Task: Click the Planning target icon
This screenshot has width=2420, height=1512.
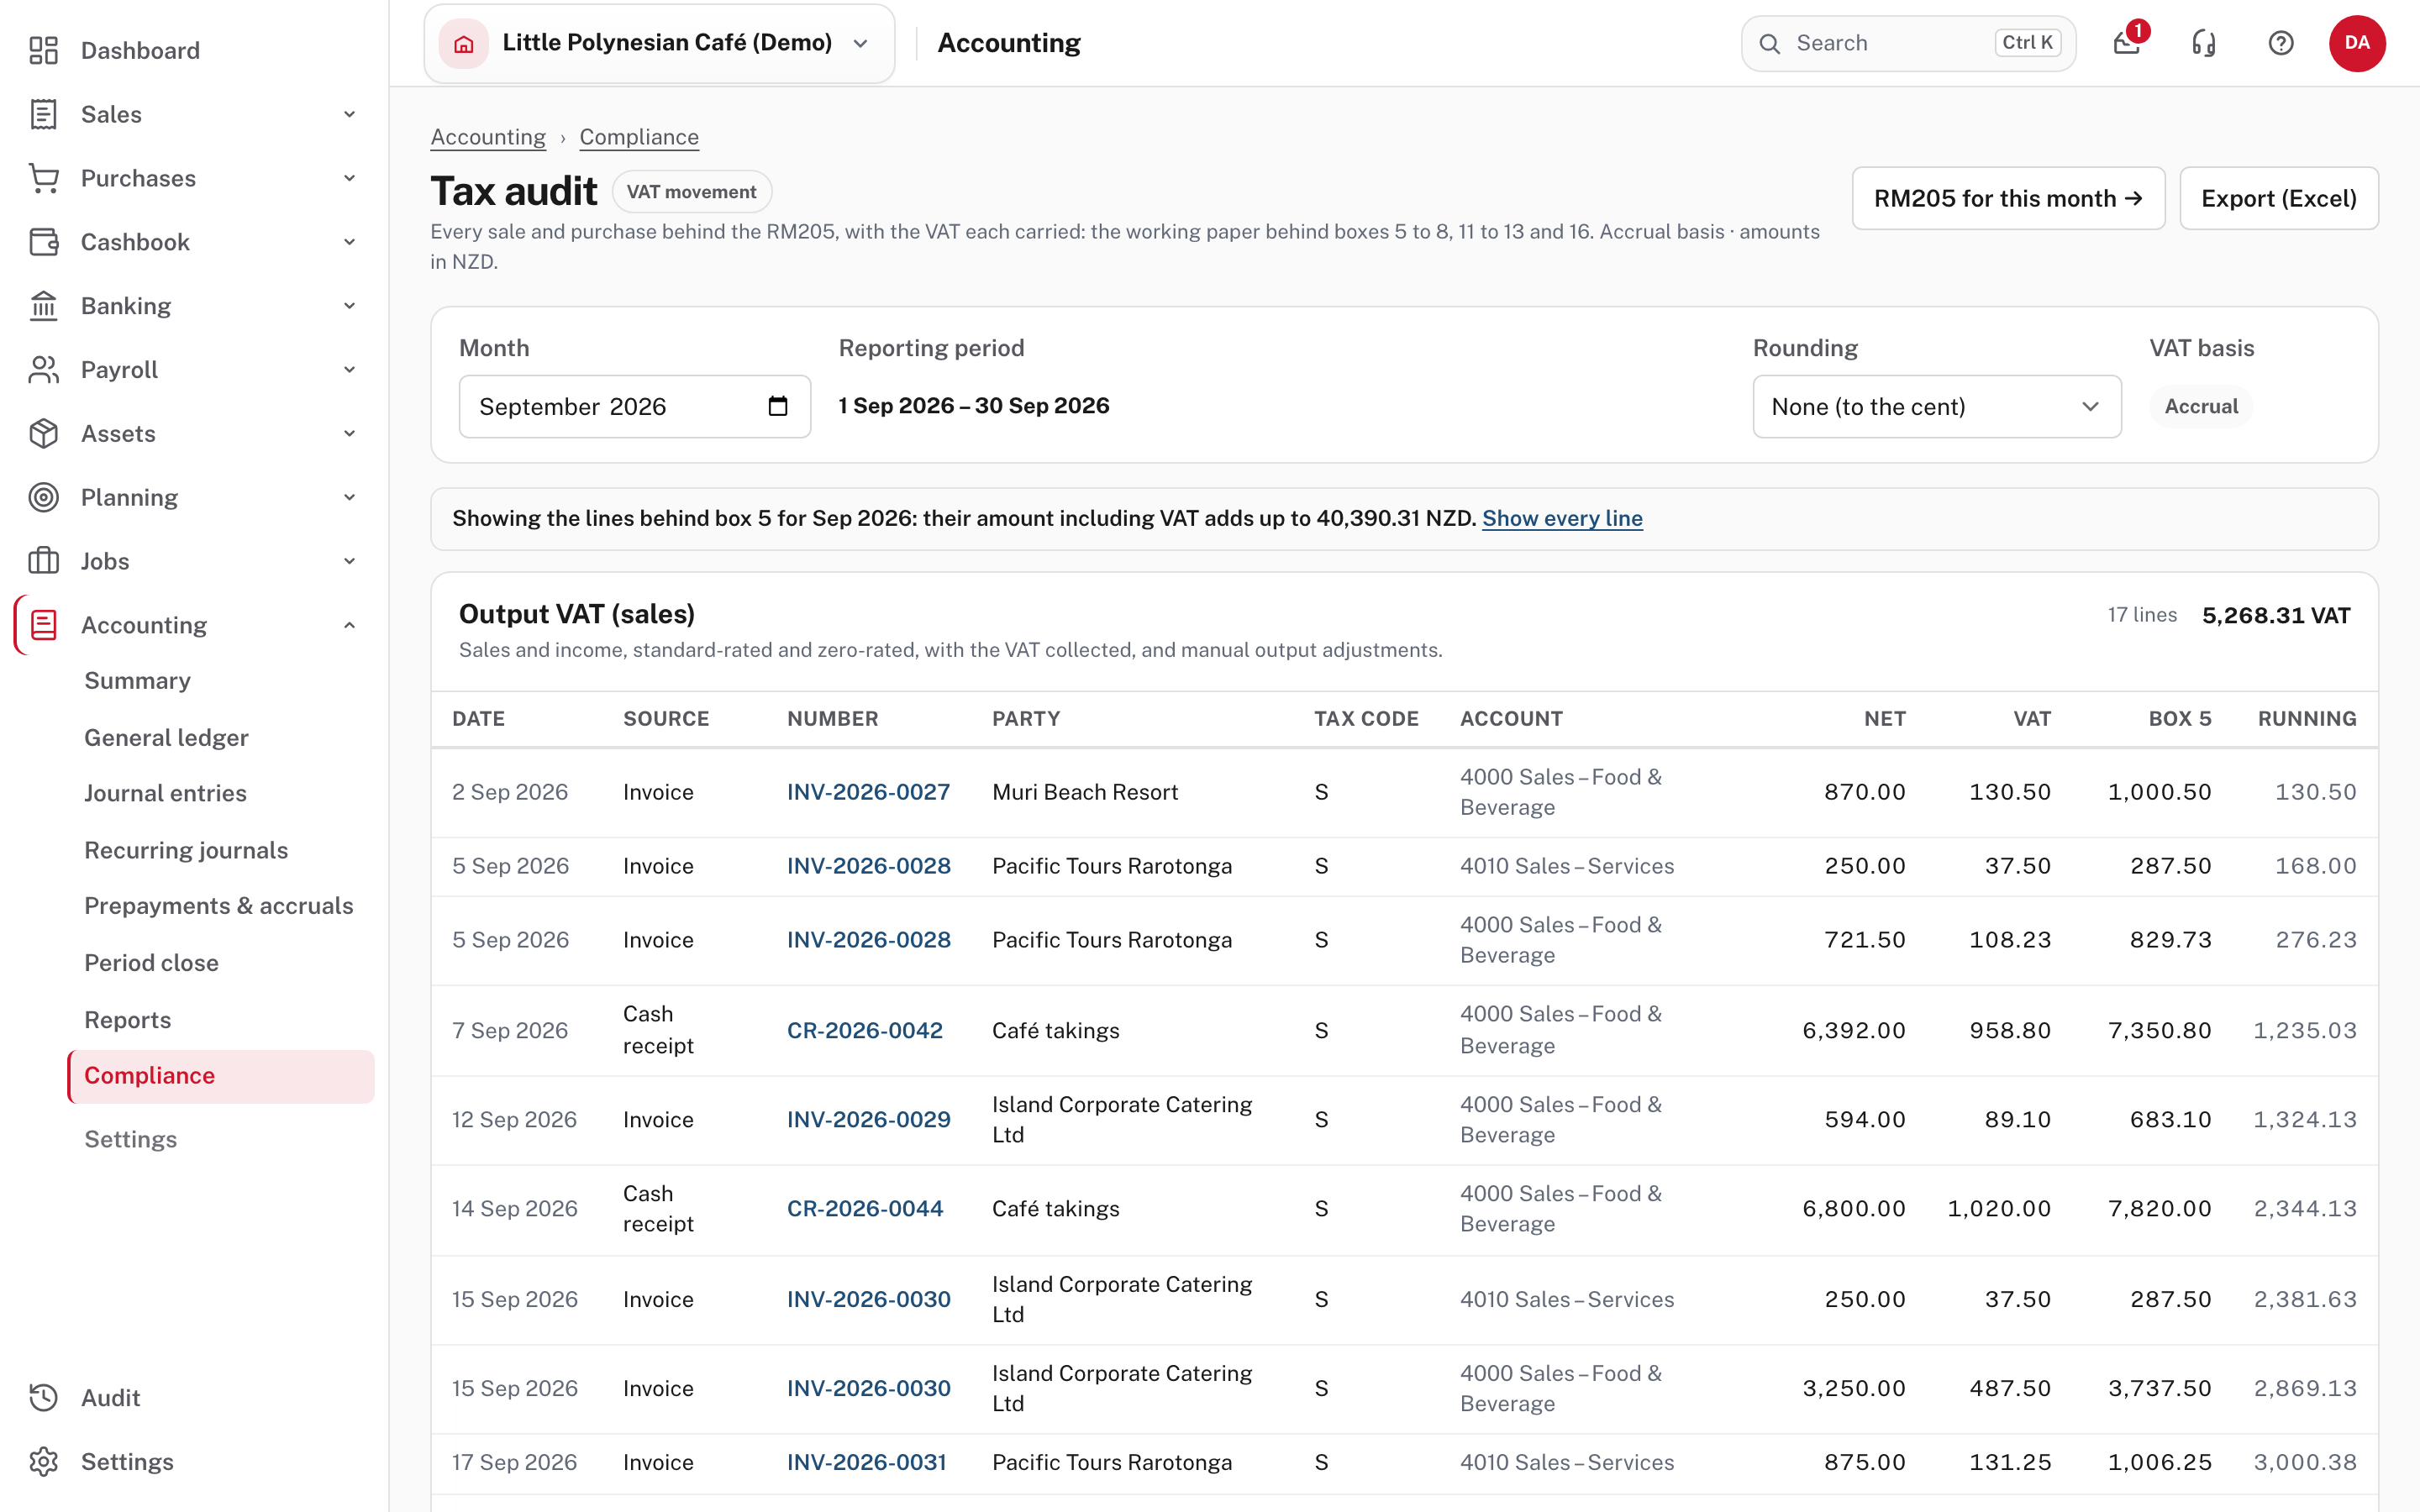Action: click(43, 497)
